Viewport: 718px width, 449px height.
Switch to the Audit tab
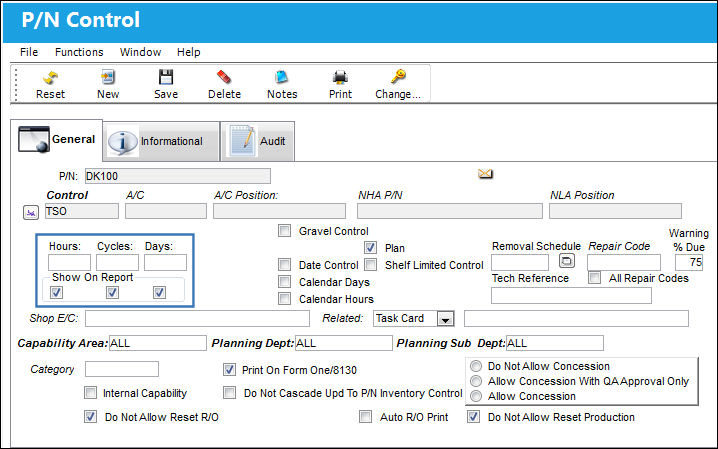(x=258, y=141)
